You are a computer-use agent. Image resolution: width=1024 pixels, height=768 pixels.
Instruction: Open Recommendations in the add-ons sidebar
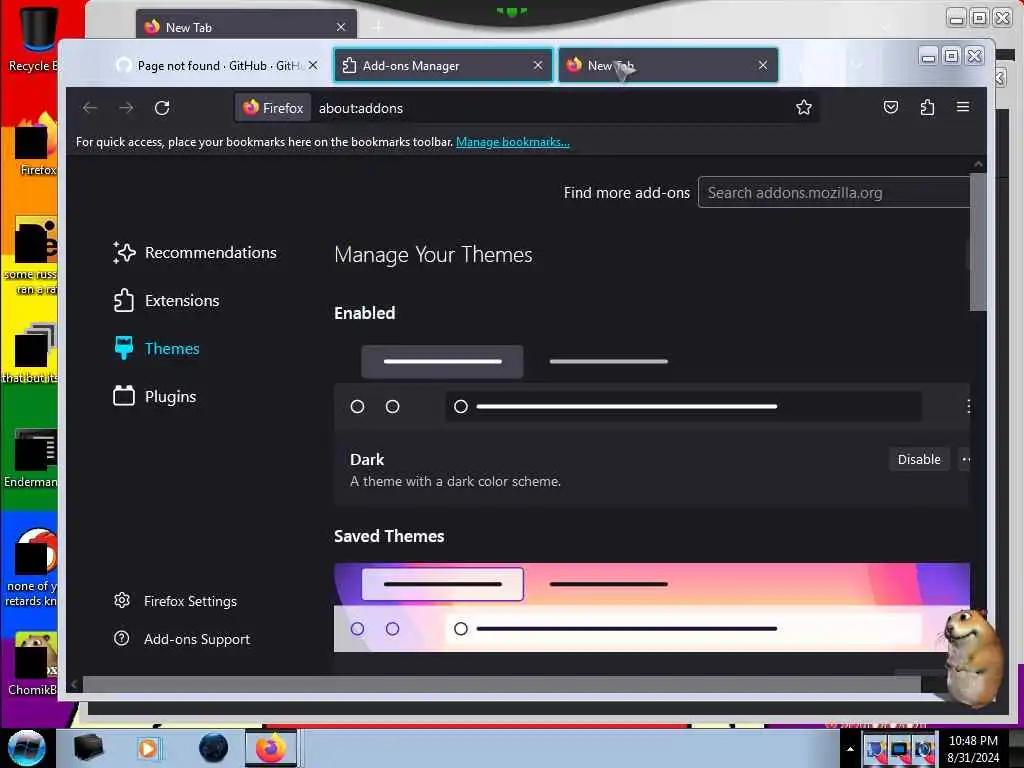pos(195,253)
